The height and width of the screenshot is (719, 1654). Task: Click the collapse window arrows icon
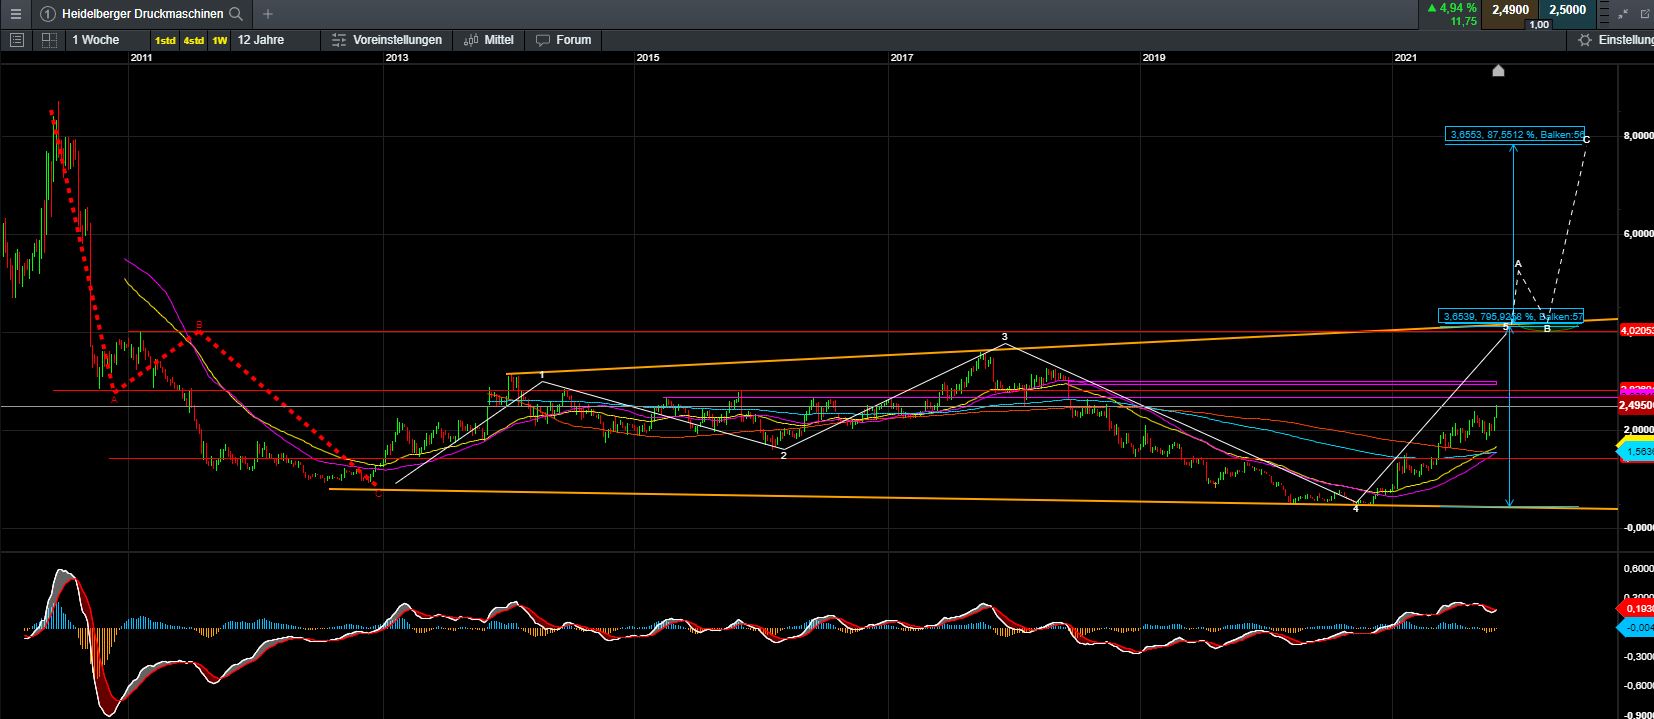(1623, 13)
